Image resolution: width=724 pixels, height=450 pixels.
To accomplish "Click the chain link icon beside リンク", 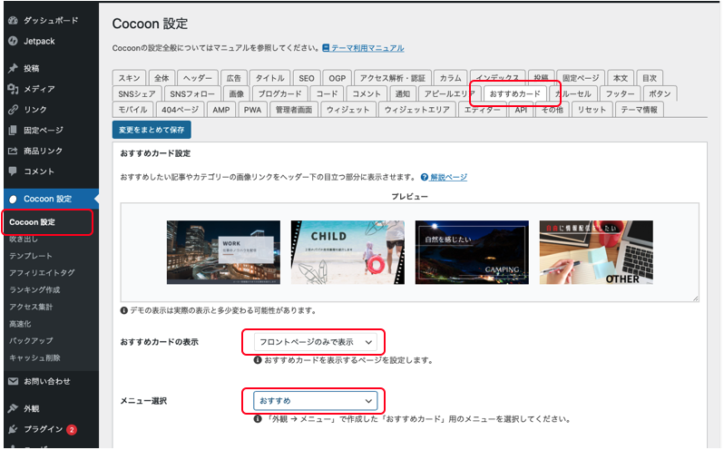I will pos(13,109).
